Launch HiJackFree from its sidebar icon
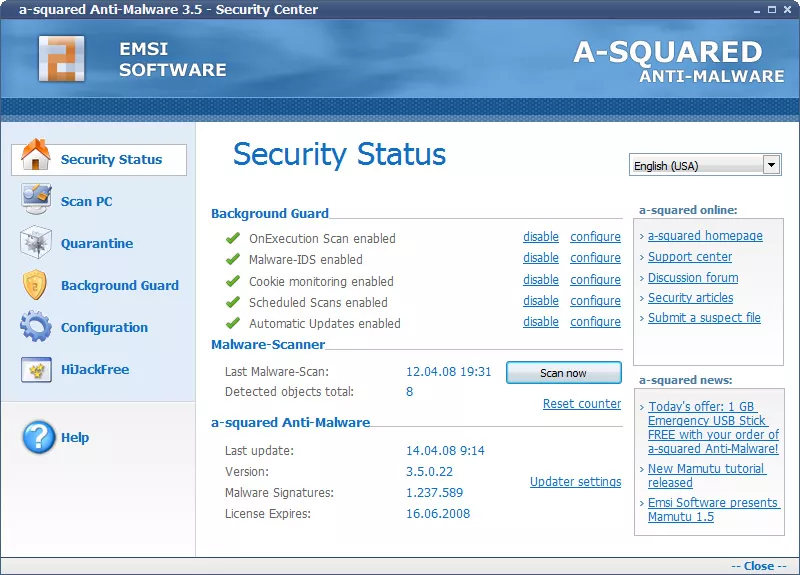The image size is (800, 575). click(36, 370)
